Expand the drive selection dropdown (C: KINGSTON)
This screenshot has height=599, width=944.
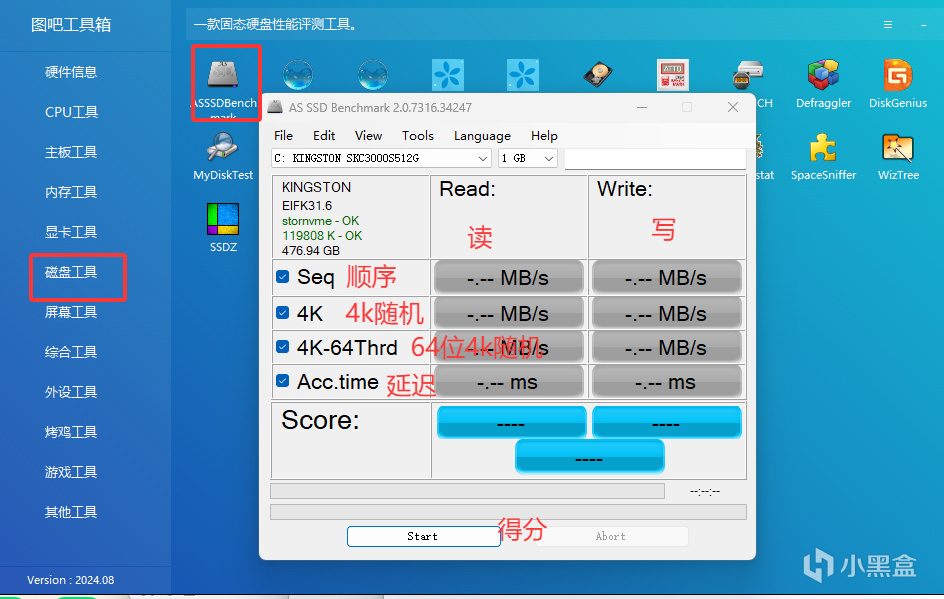483,158
